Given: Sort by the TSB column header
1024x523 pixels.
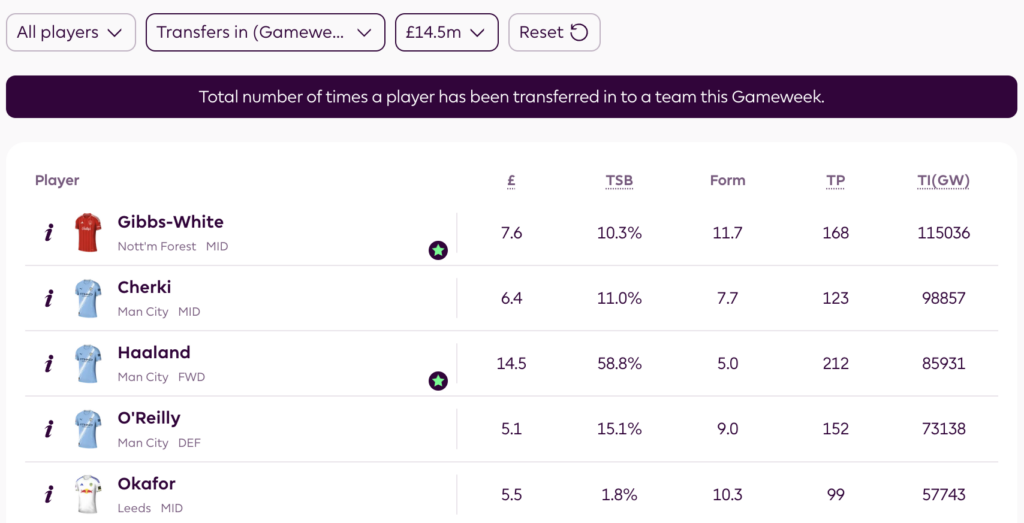Looking at the screenshot, I should pyautogui.click(x=619, y=181).
